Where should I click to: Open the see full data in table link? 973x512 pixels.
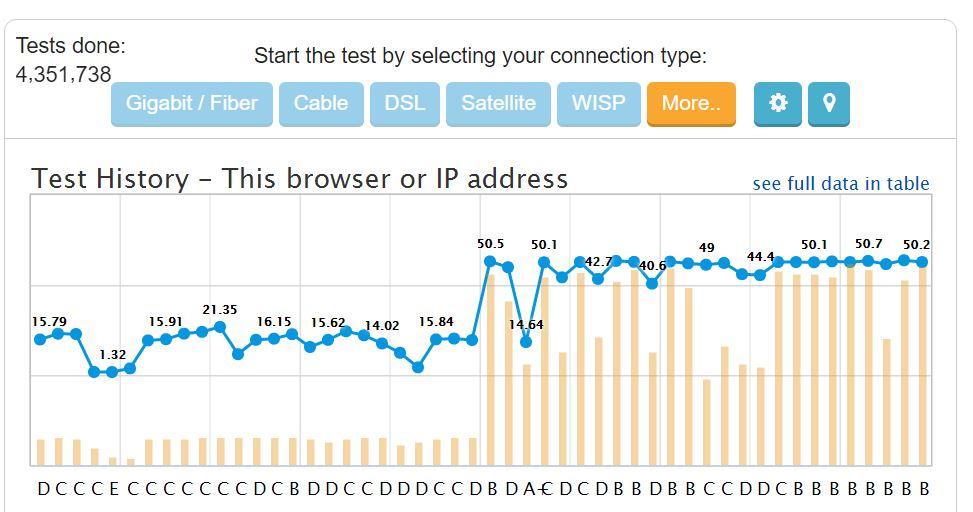pyautogui.click(x=841, y=184)
